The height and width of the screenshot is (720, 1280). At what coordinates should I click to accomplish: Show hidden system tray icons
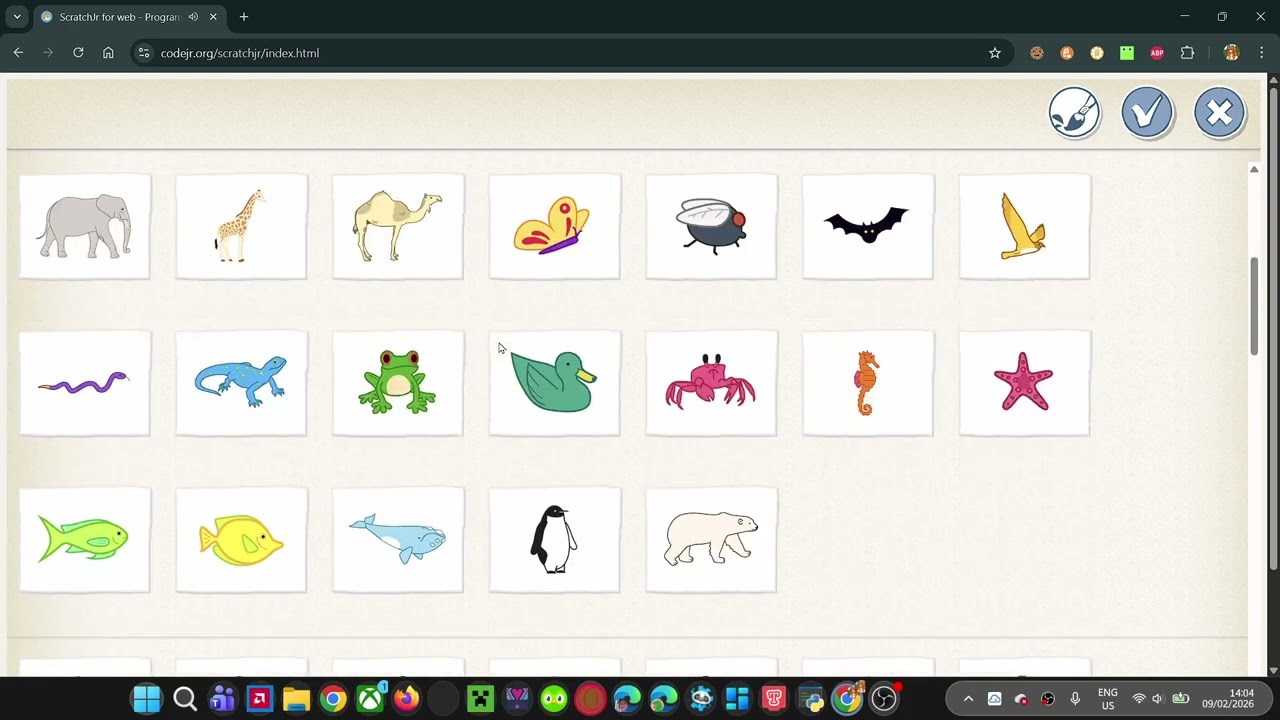point(968,699)
